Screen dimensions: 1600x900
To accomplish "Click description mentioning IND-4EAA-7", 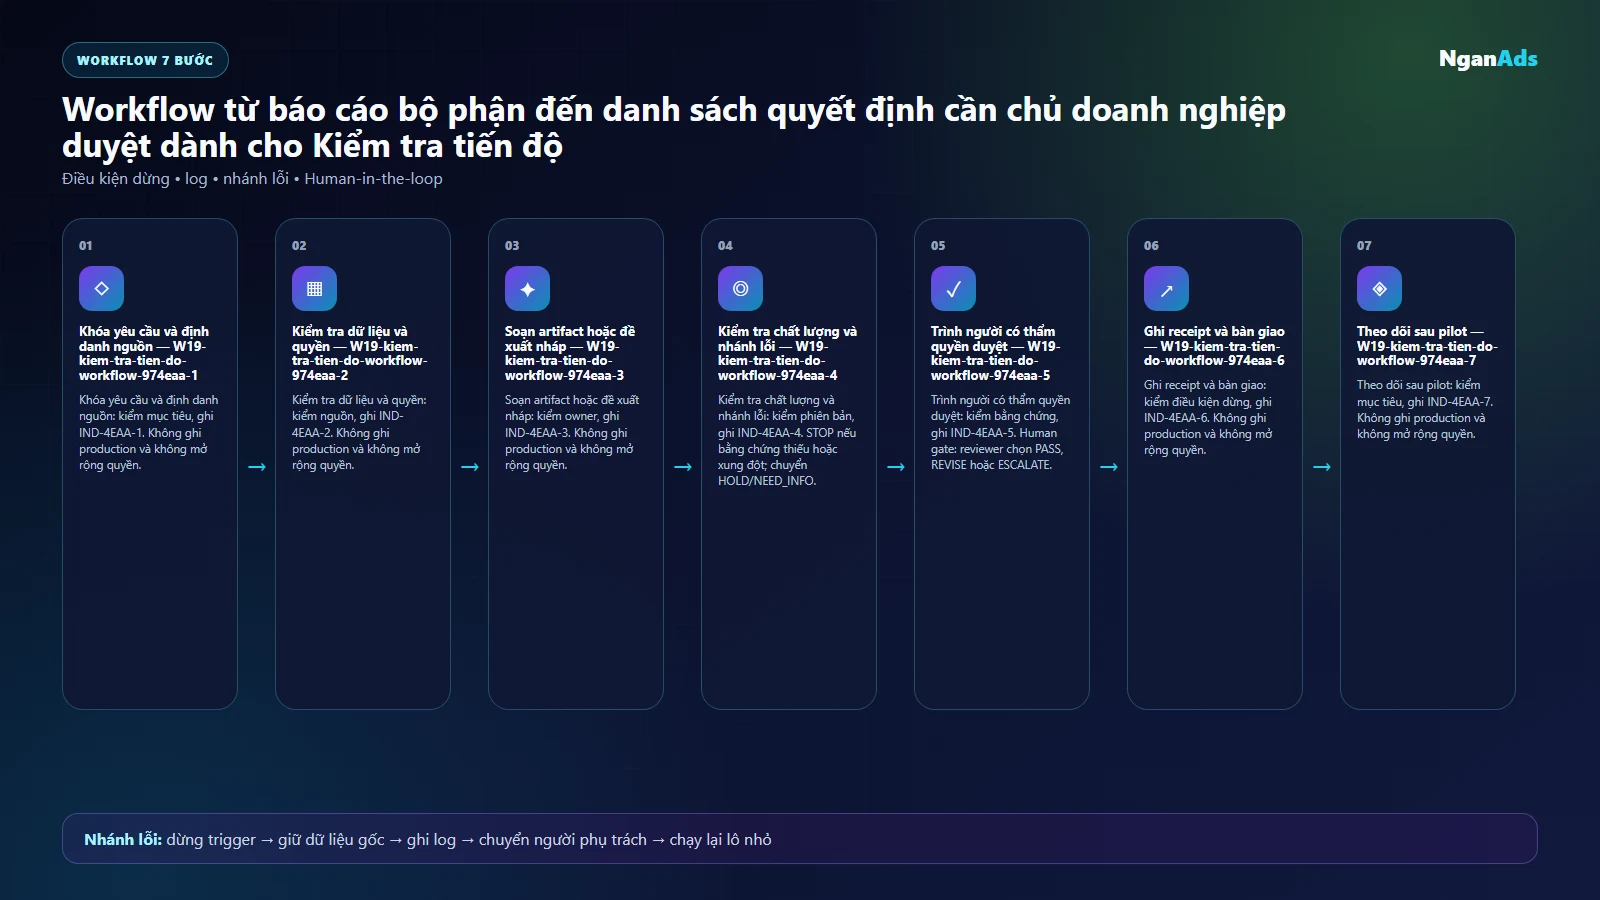I will pos(1425,410).
